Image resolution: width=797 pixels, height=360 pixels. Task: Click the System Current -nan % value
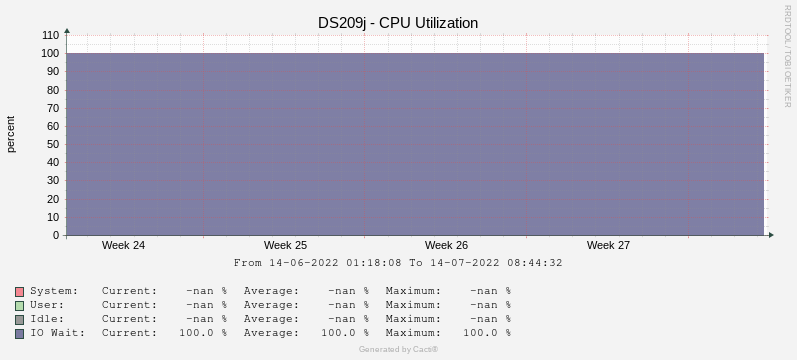(x=206, y=291)
